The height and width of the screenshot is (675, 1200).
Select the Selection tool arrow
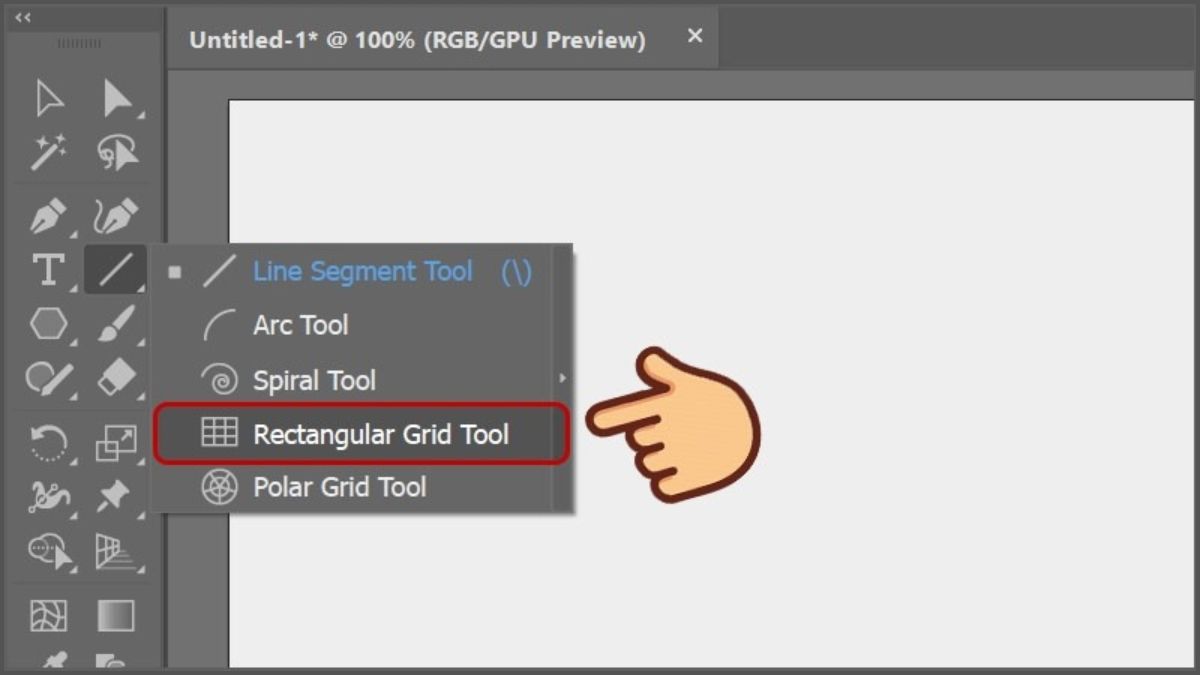[49, 98]
